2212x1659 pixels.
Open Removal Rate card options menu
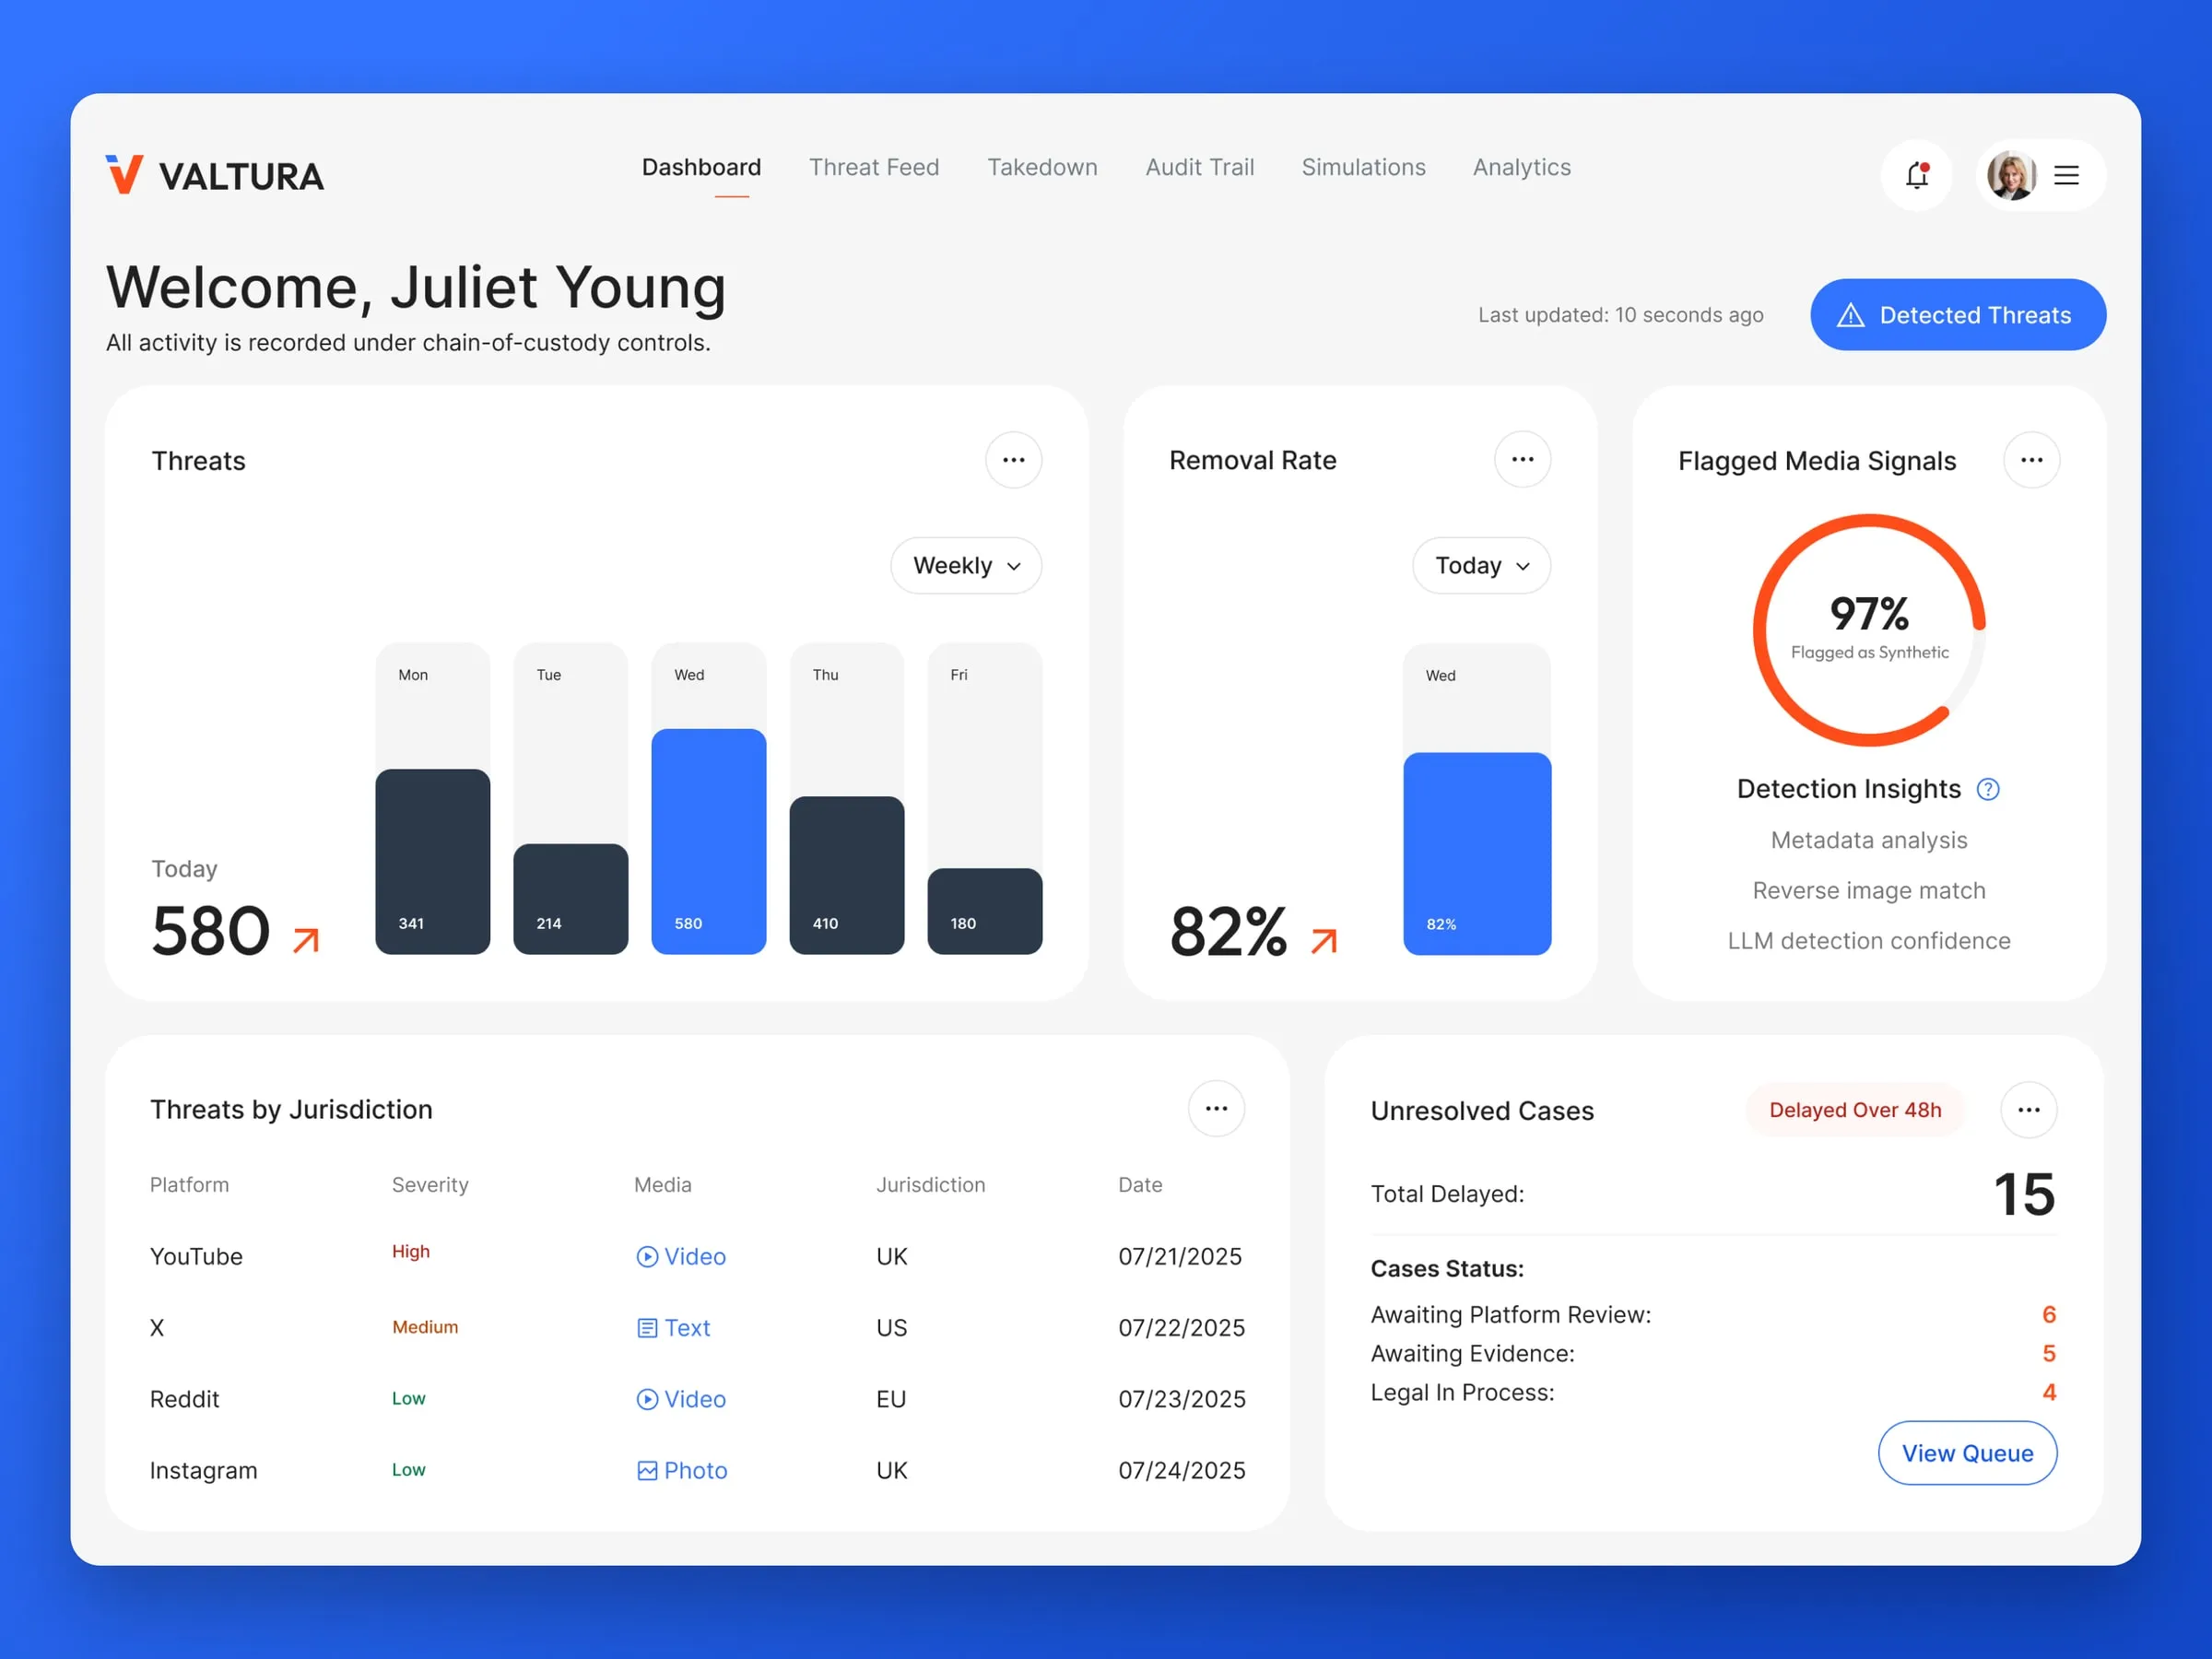[1522, 459]
